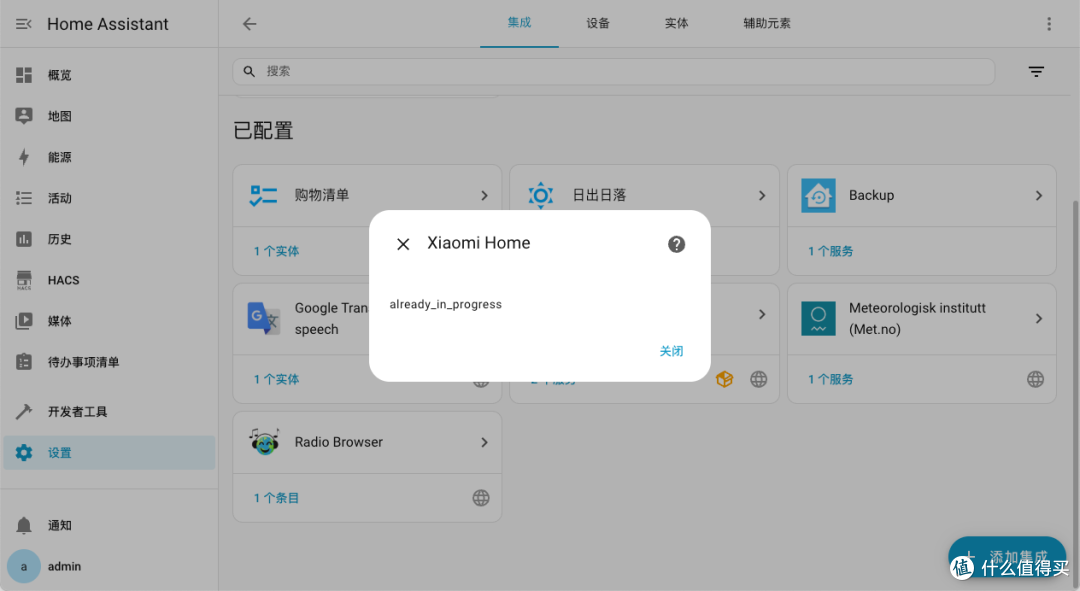Open 1 个服务 link under Backup

tap(831, 251)
